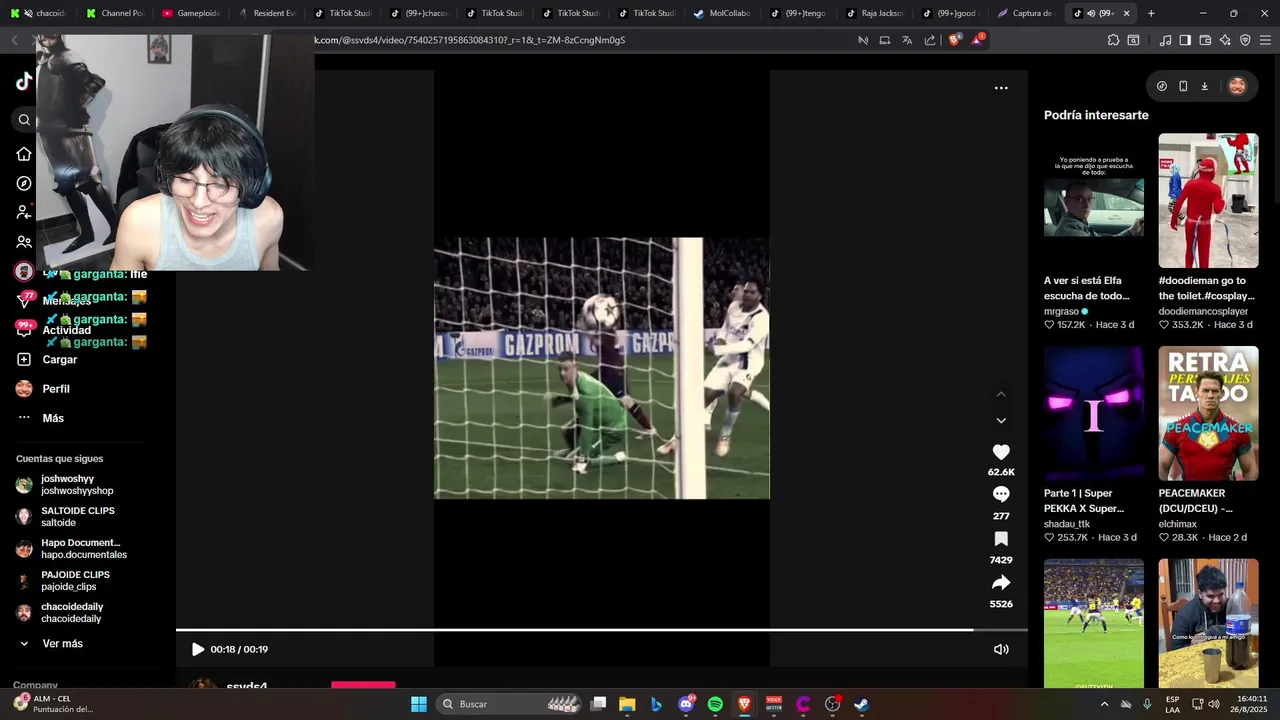Switch to Resident Evil browser tab
The image size is (1280, 720).
pyautogui.click(x=266, y=13)
